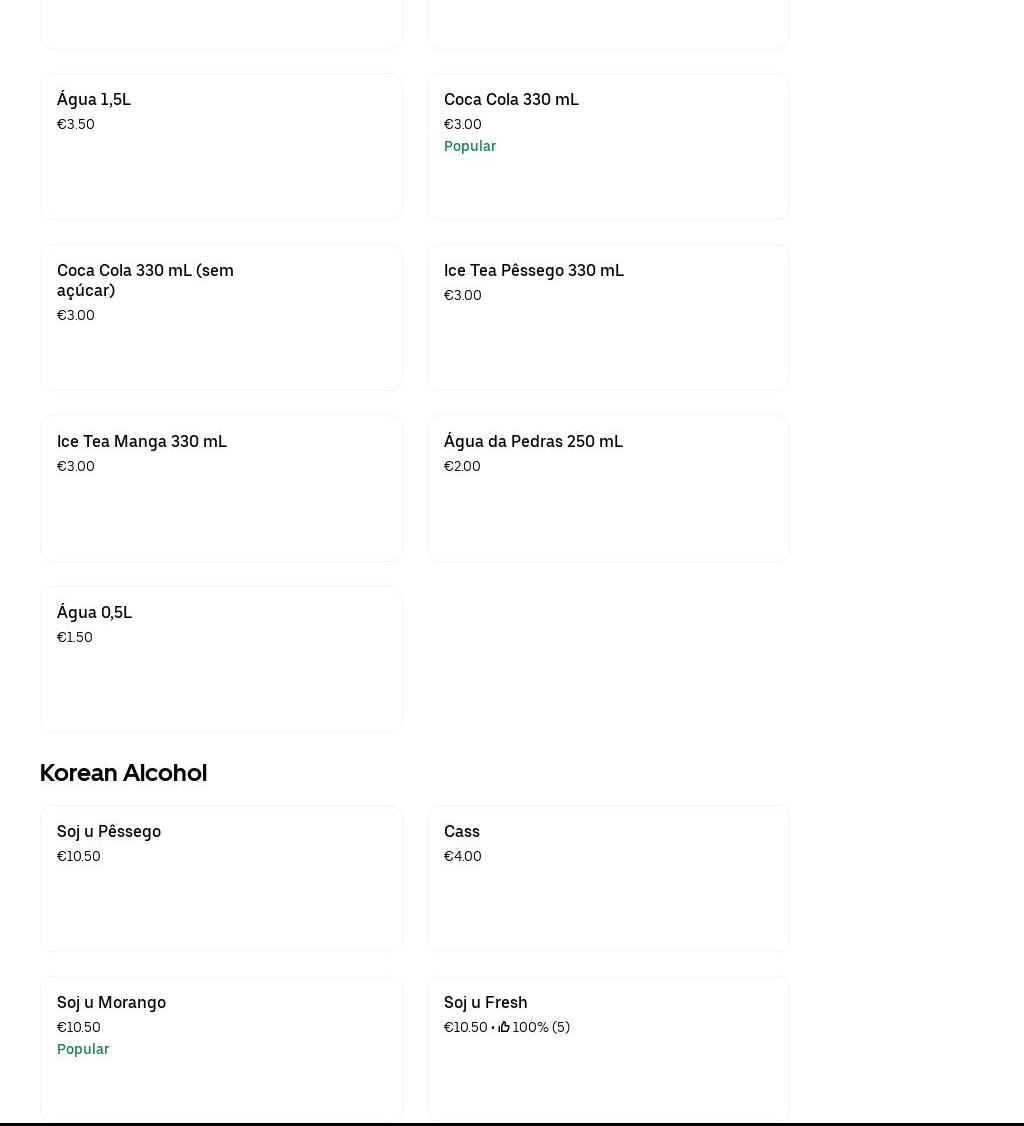Open the Soju Morango item title
The image size is (1024, 1126).
click(x=111, y=1002)
